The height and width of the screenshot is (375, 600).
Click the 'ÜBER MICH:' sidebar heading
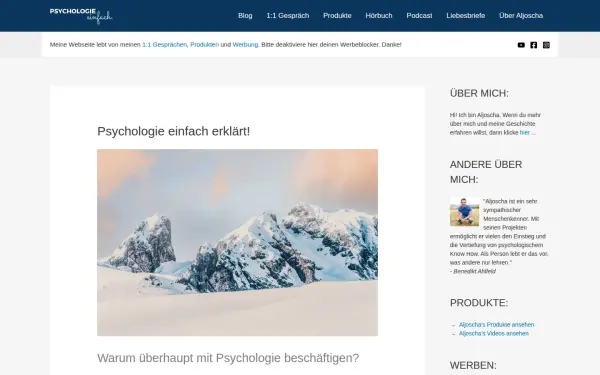click(x=479, y=93)
